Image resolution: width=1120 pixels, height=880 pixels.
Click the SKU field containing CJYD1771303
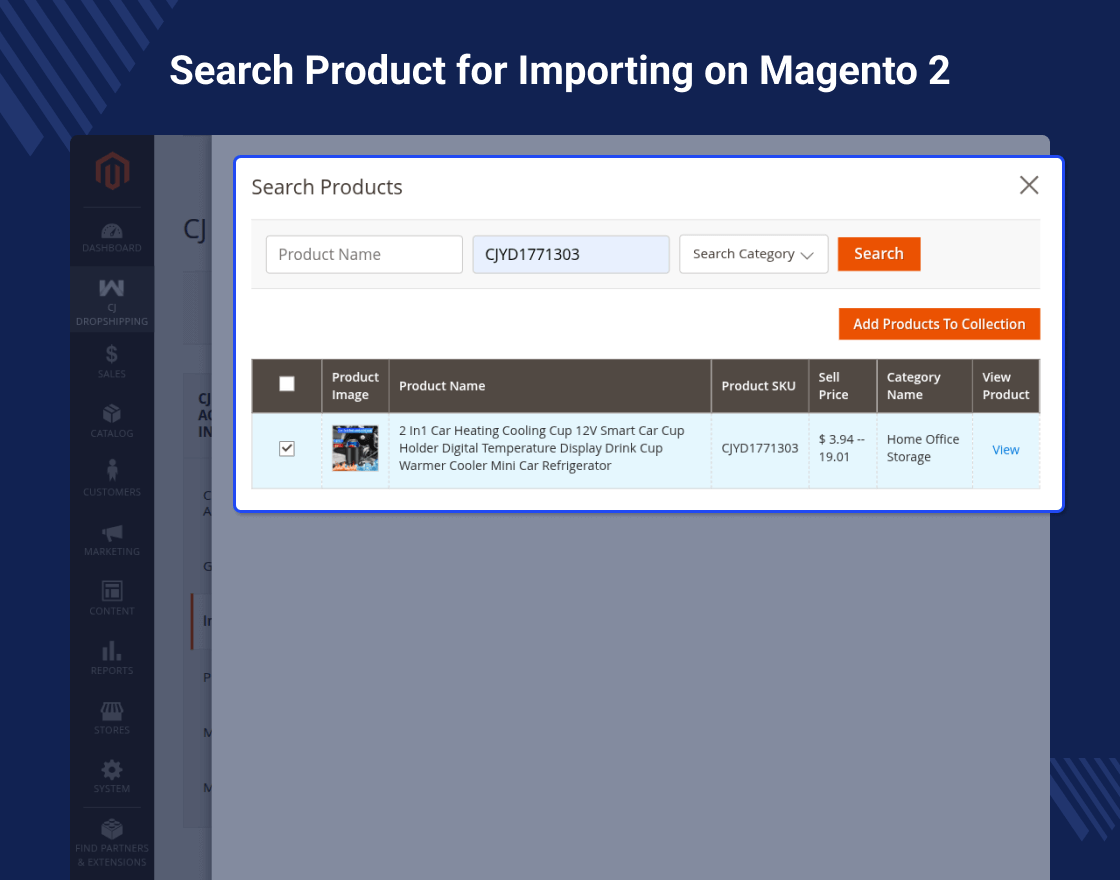coord(571,254)
